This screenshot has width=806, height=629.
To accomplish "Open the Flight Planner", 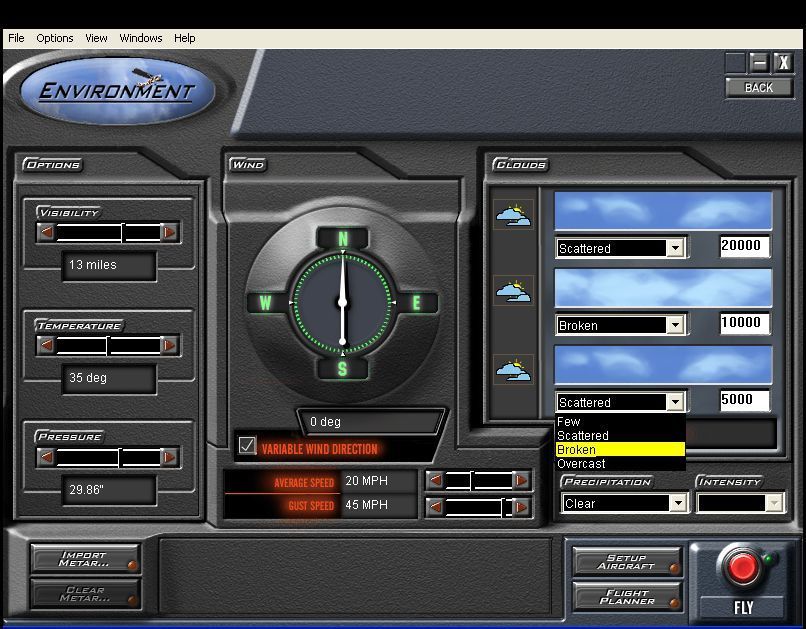I will [627, 597].
